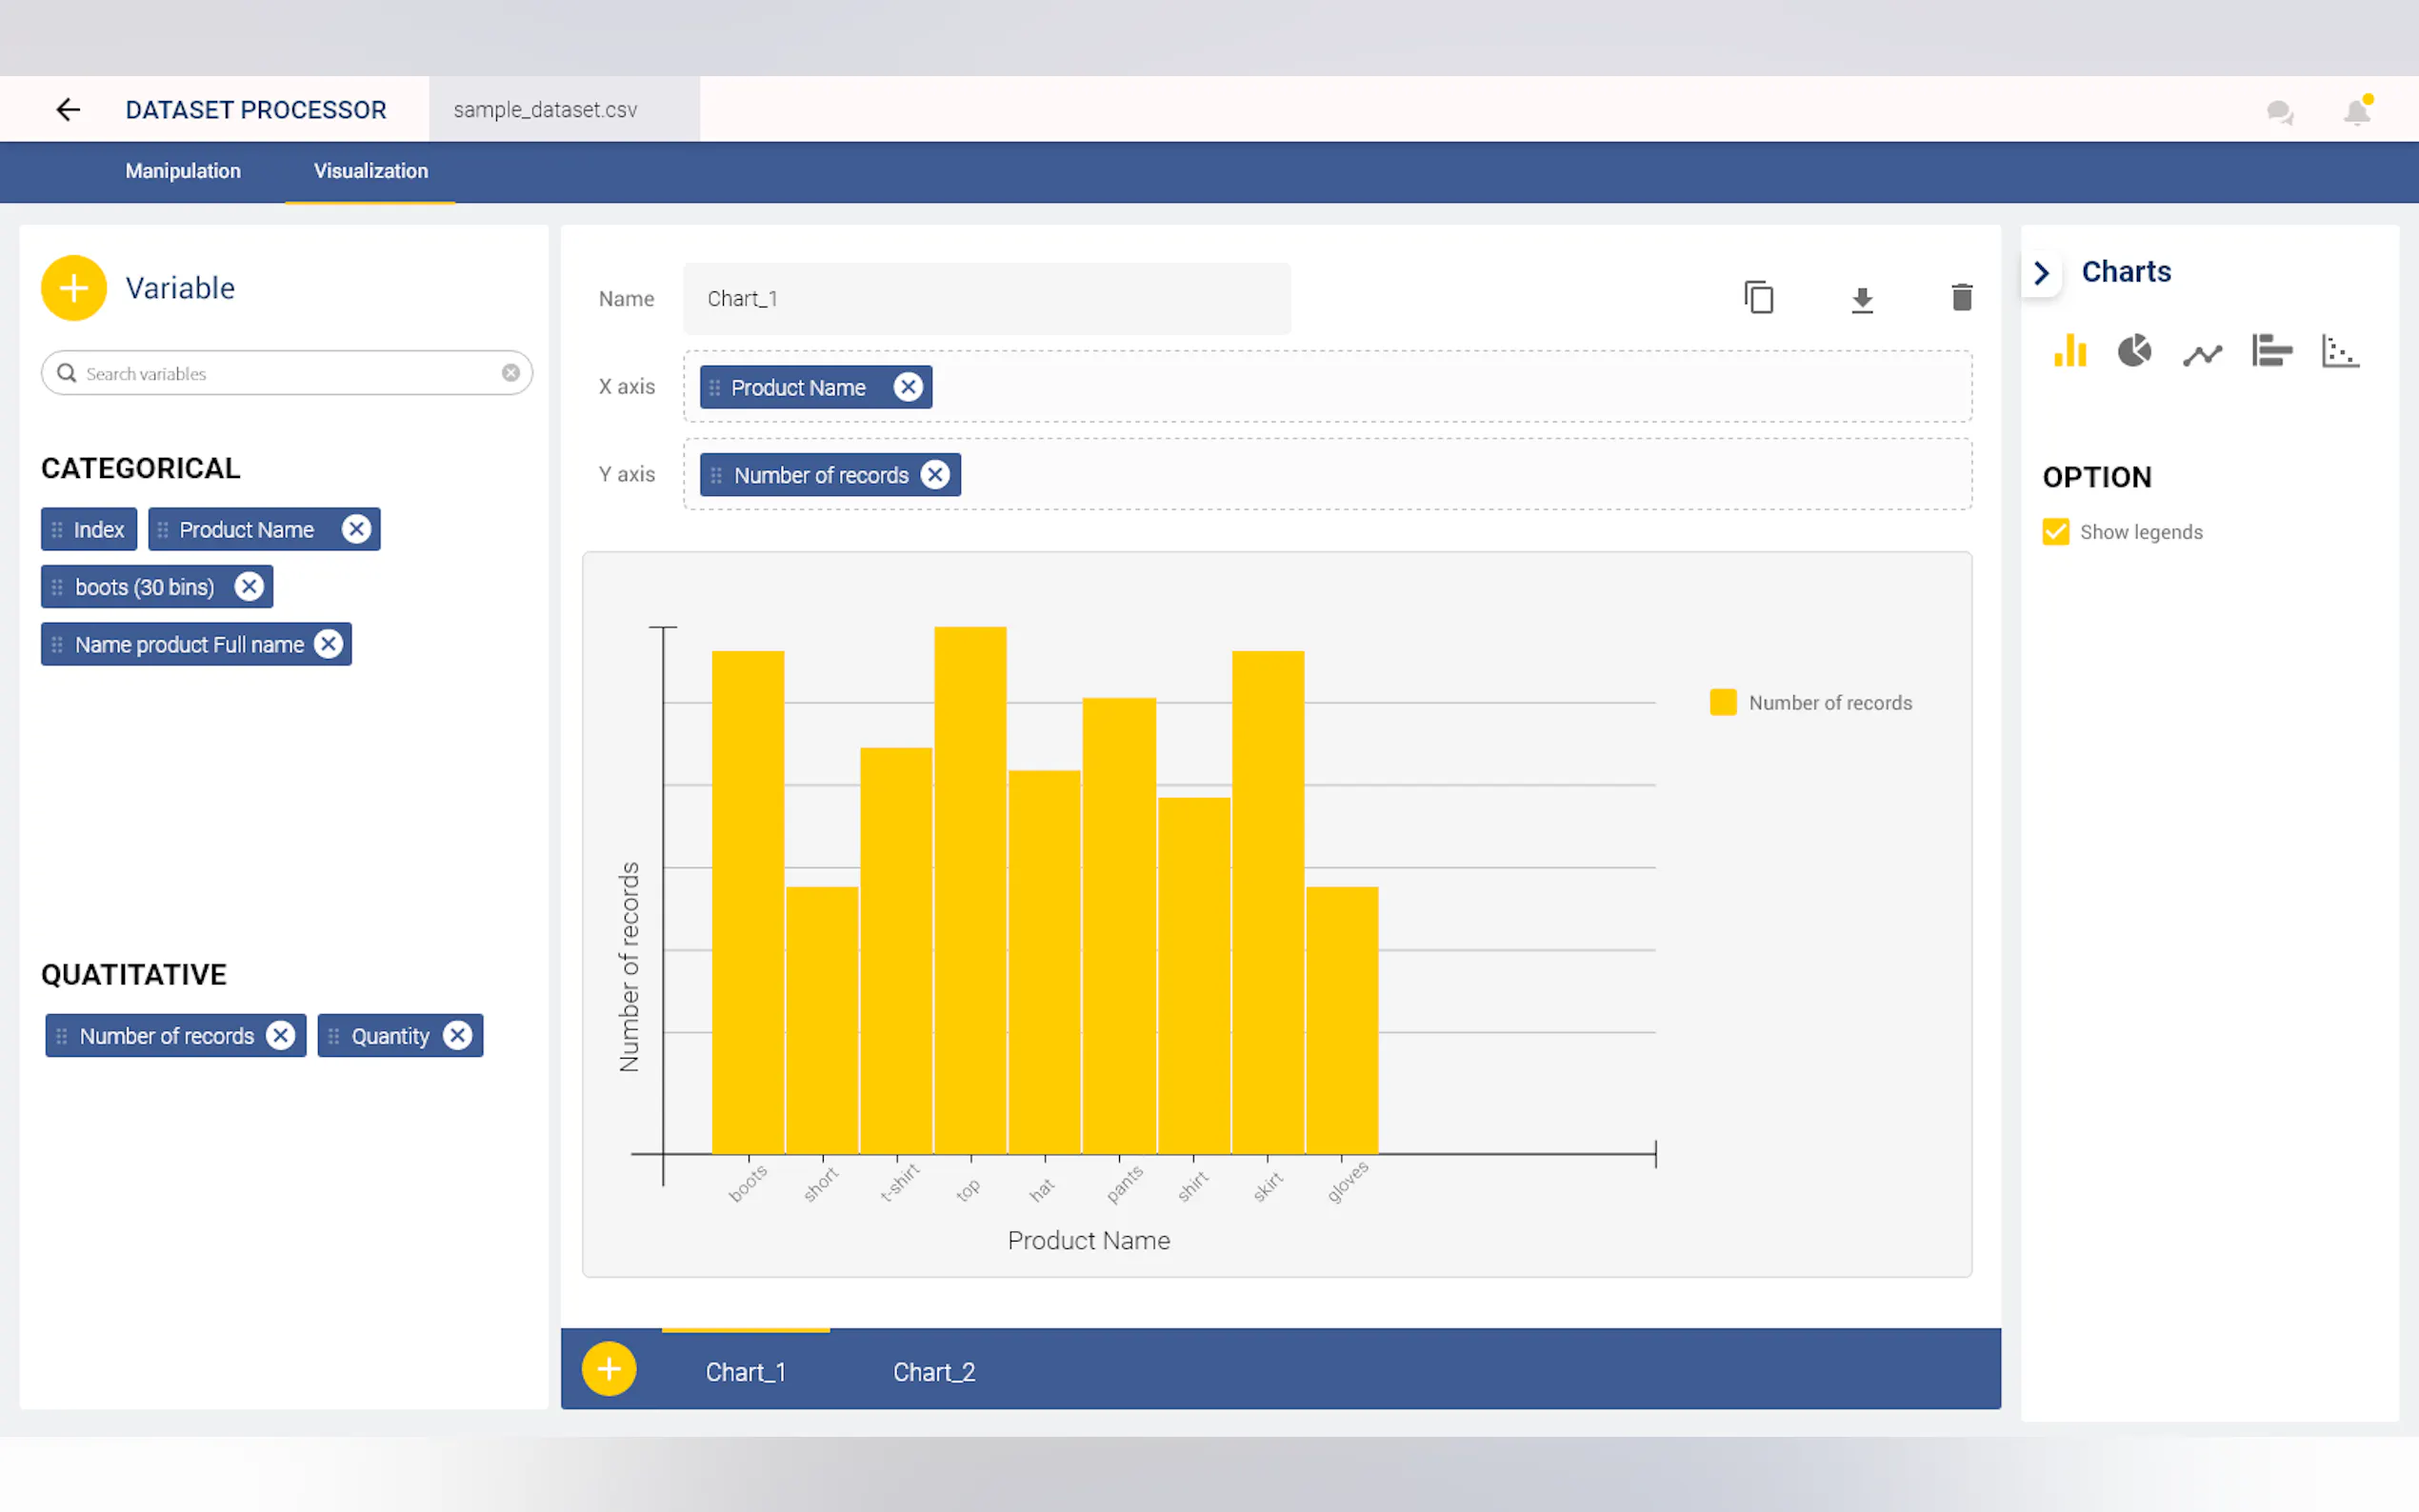This screenshot has width=2419, height=1512.
Task: Remove Product Name from X axis
Action: point(907,387)
